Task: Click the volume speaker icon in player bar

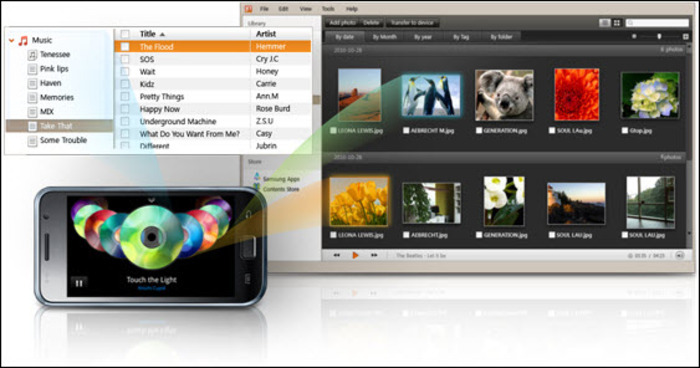Action: pos(679,255)
